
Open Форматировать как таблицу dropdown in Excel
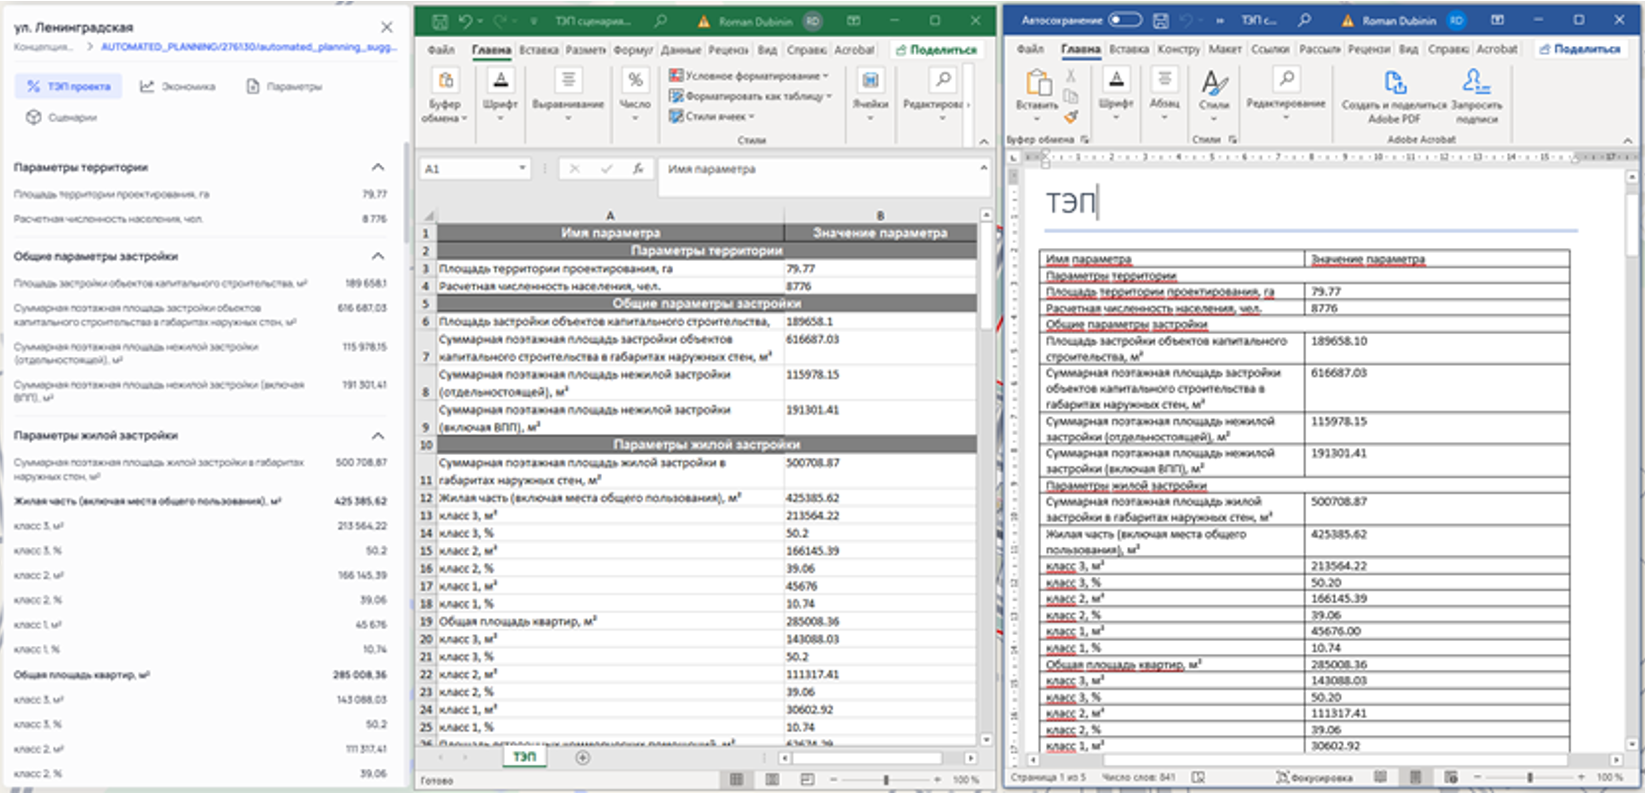point(750,96)
